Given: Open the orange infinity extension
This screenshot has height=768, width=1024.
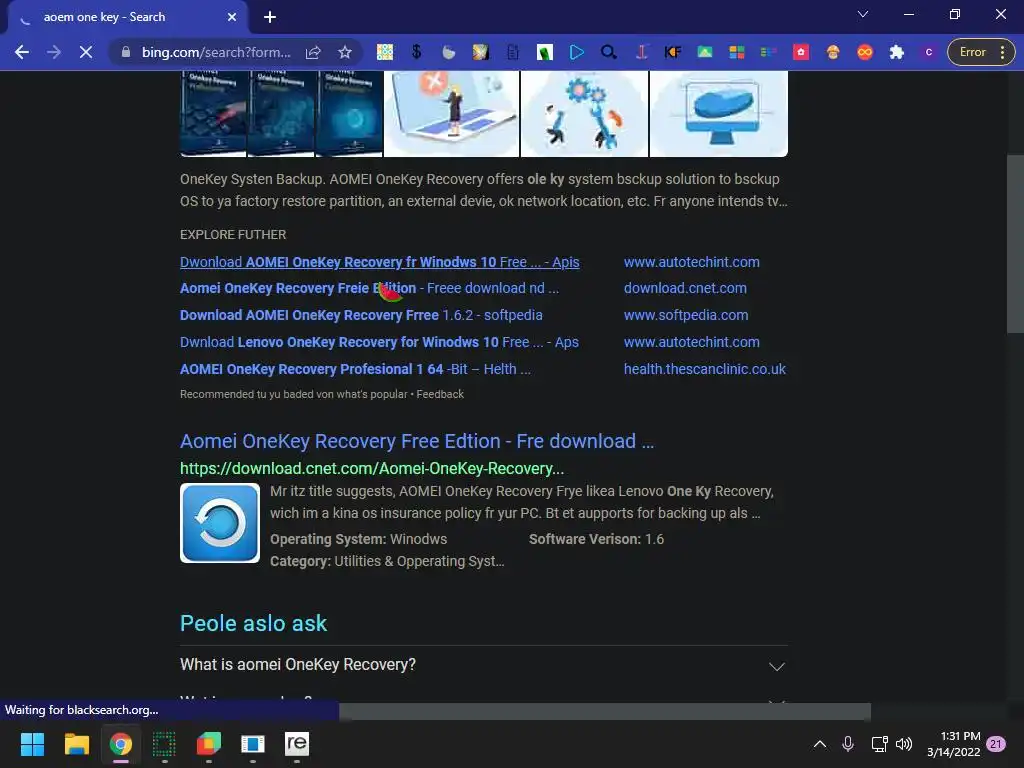Looking at the screenshot, I should [x=865, y=52].
